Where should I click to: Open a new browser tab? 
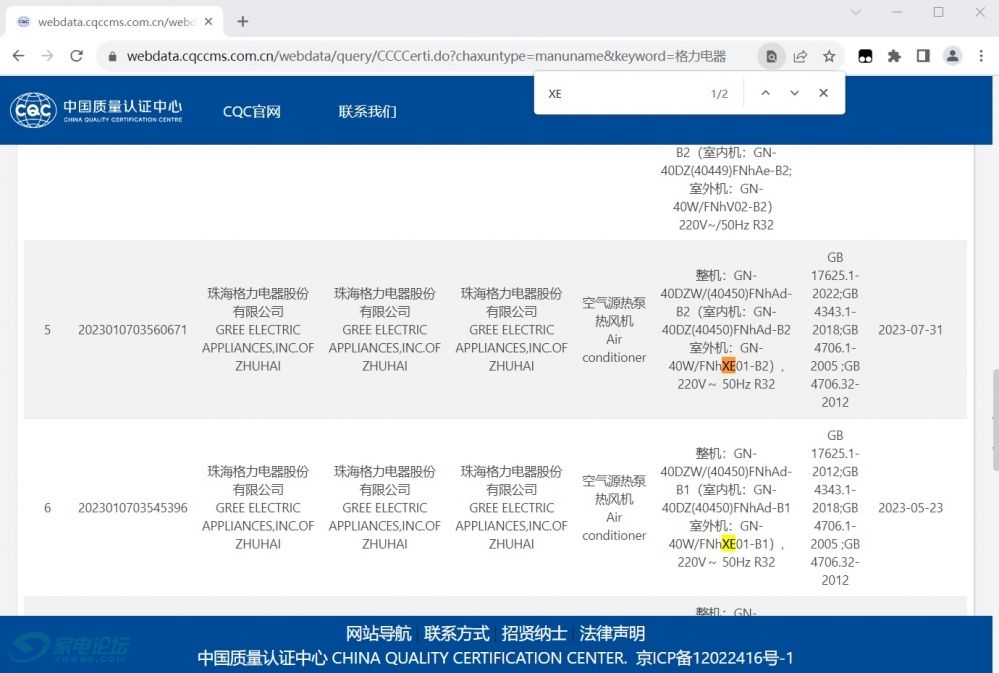pos(242,21)
